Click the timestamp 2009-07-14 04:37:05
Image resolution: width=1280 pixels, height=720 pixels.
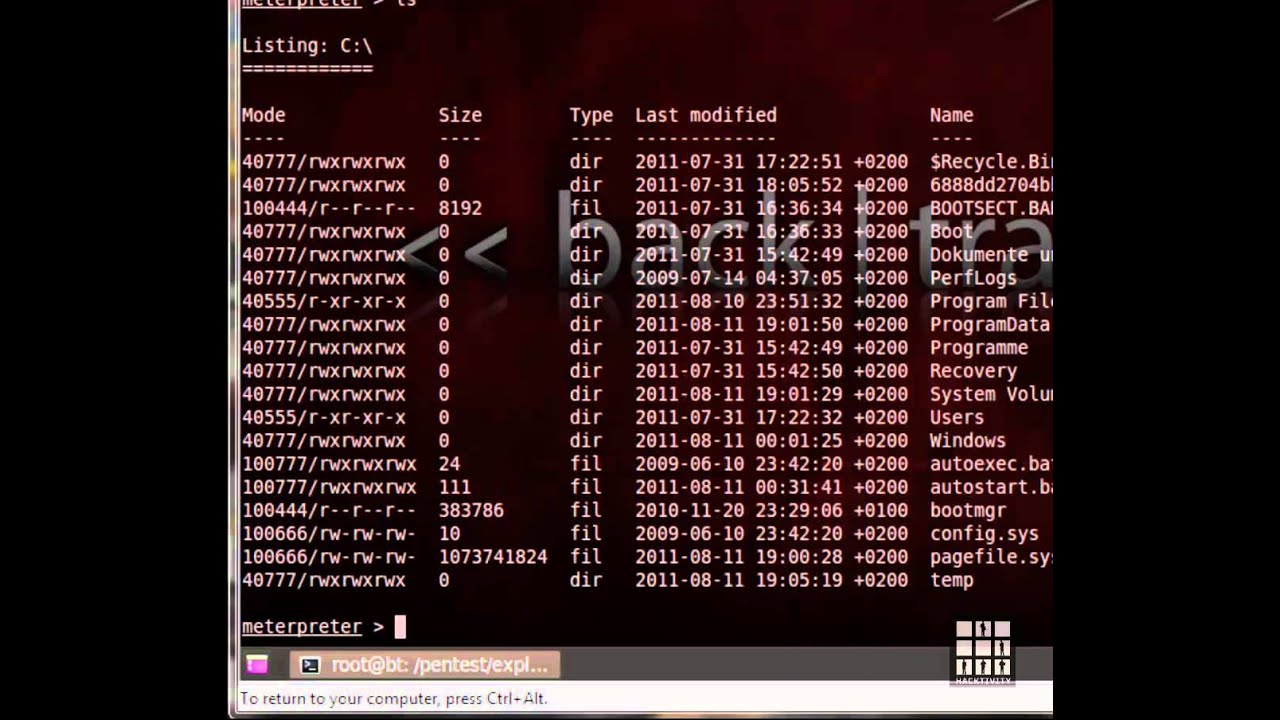point(739,278)
